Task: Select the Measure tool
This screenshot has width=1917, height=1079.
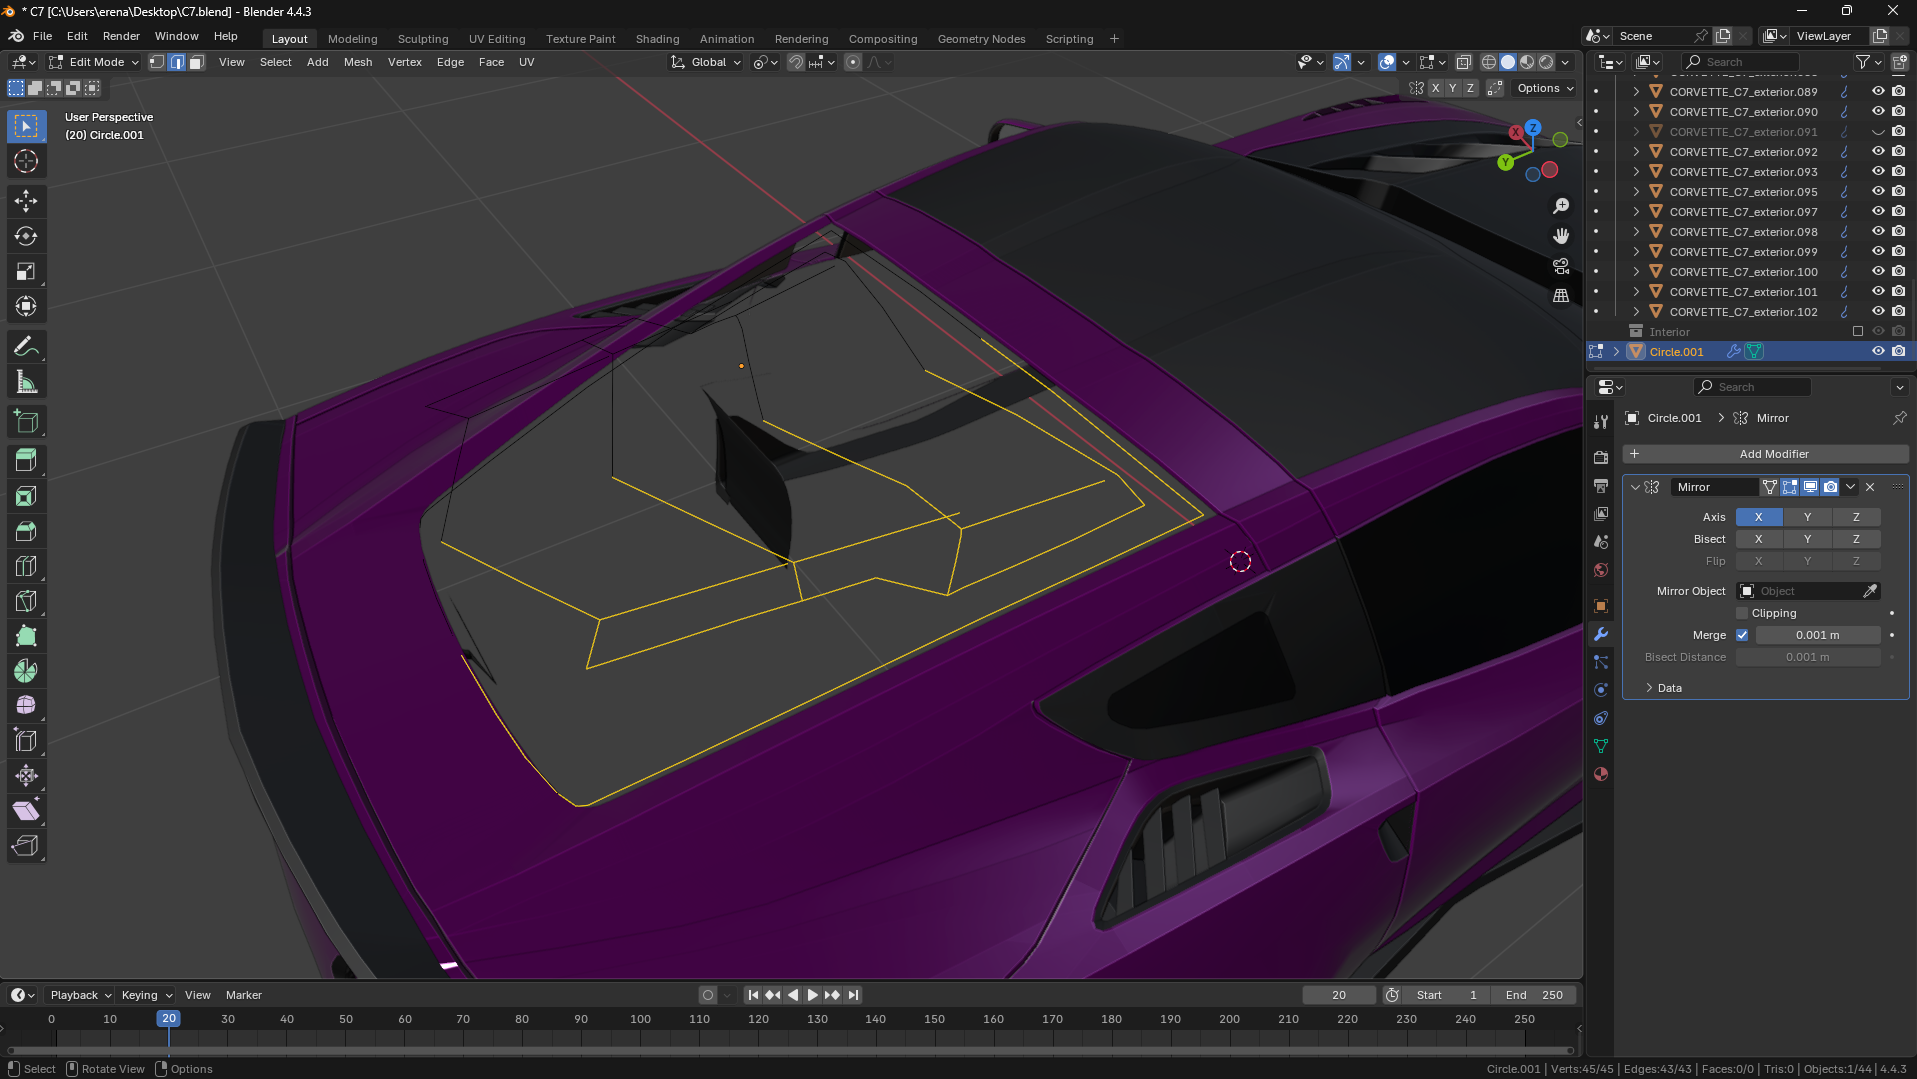Action: (26, 382)
